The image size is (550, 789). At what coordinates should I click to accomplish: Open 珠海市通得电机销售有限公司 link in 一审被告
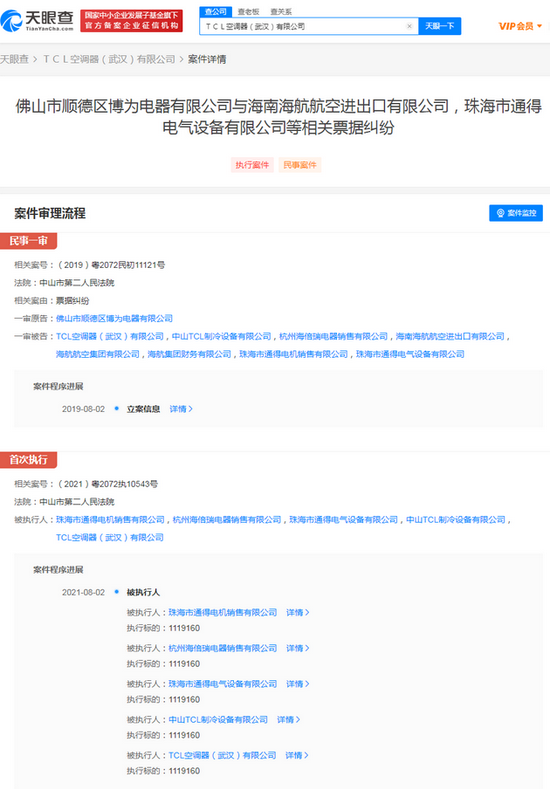(293, 354)
